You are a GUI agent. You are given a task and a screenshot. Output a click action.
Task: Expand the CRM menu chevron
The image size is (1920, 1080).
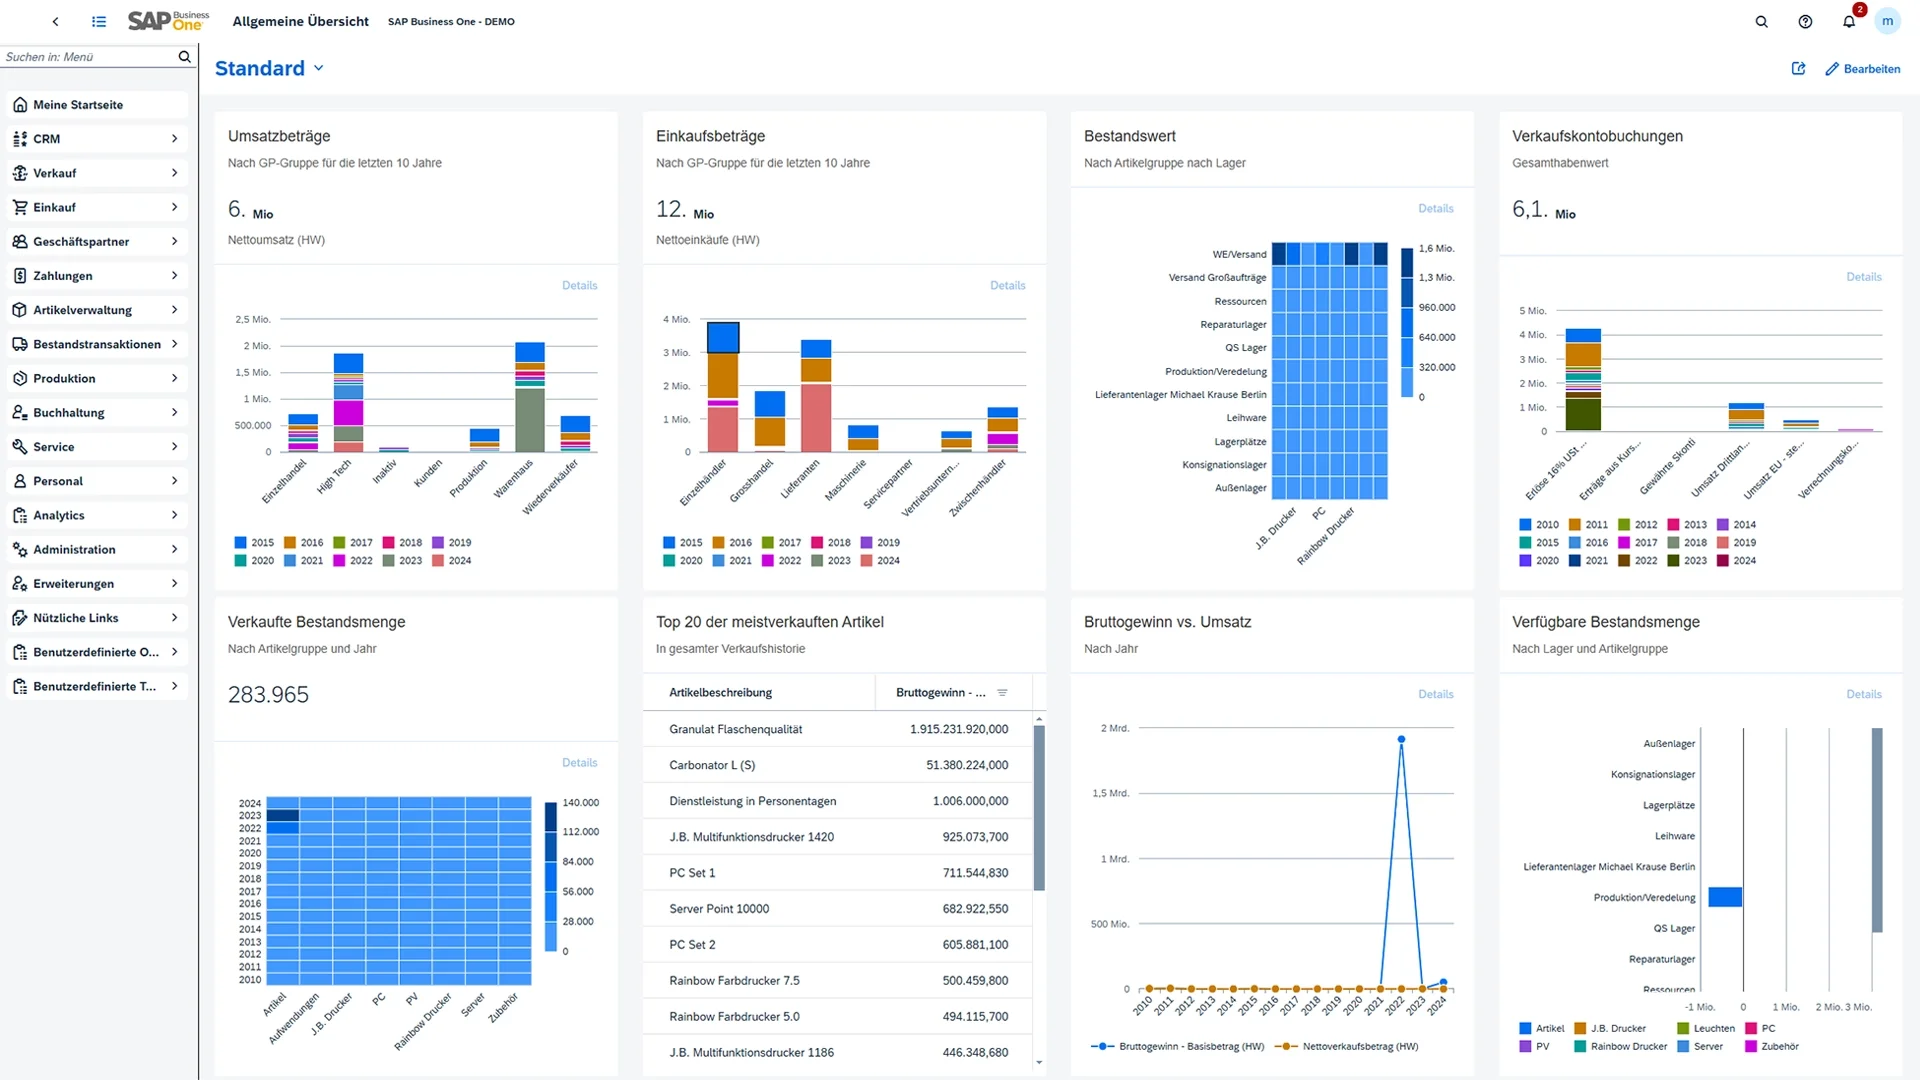[174, 139]
